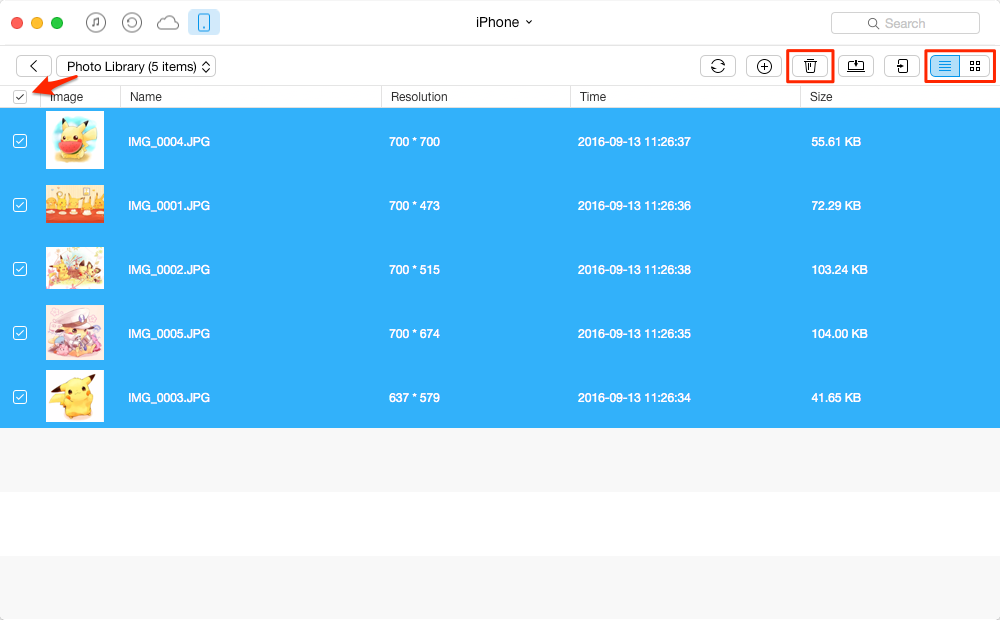Click the Search field

(x=906, y=24)
